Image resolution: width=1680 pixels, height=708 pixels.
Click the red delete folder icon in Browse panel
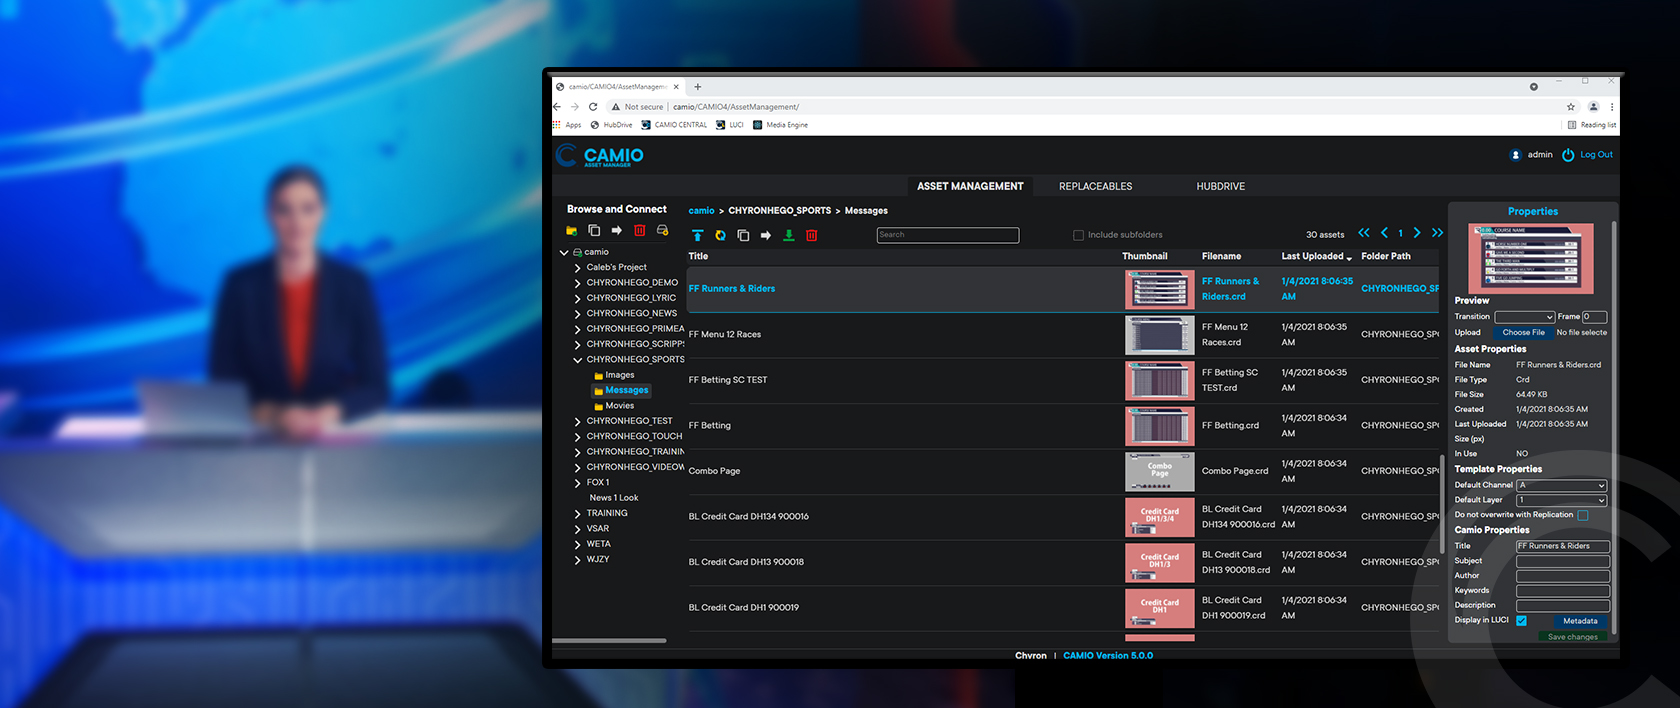click(639, 231)
